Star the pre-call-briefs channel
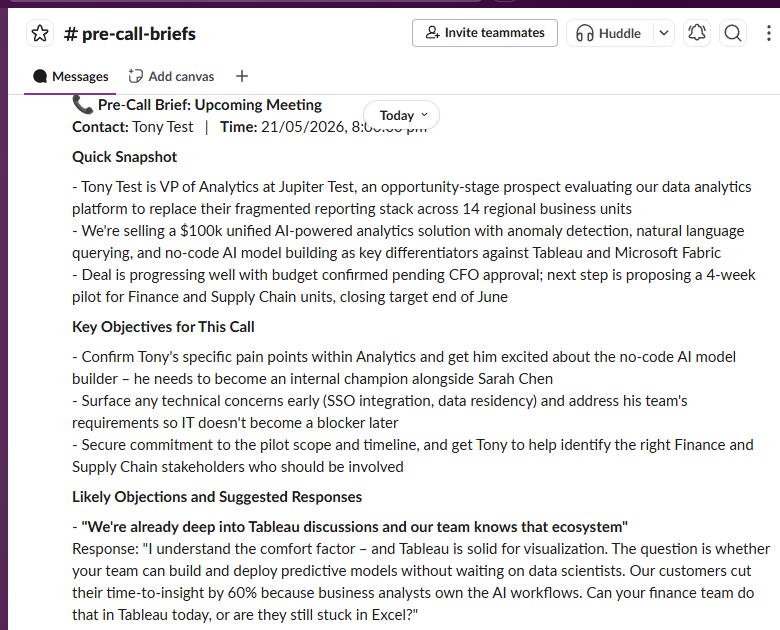This screenshot has height=630, width=780. coord(40,34)
